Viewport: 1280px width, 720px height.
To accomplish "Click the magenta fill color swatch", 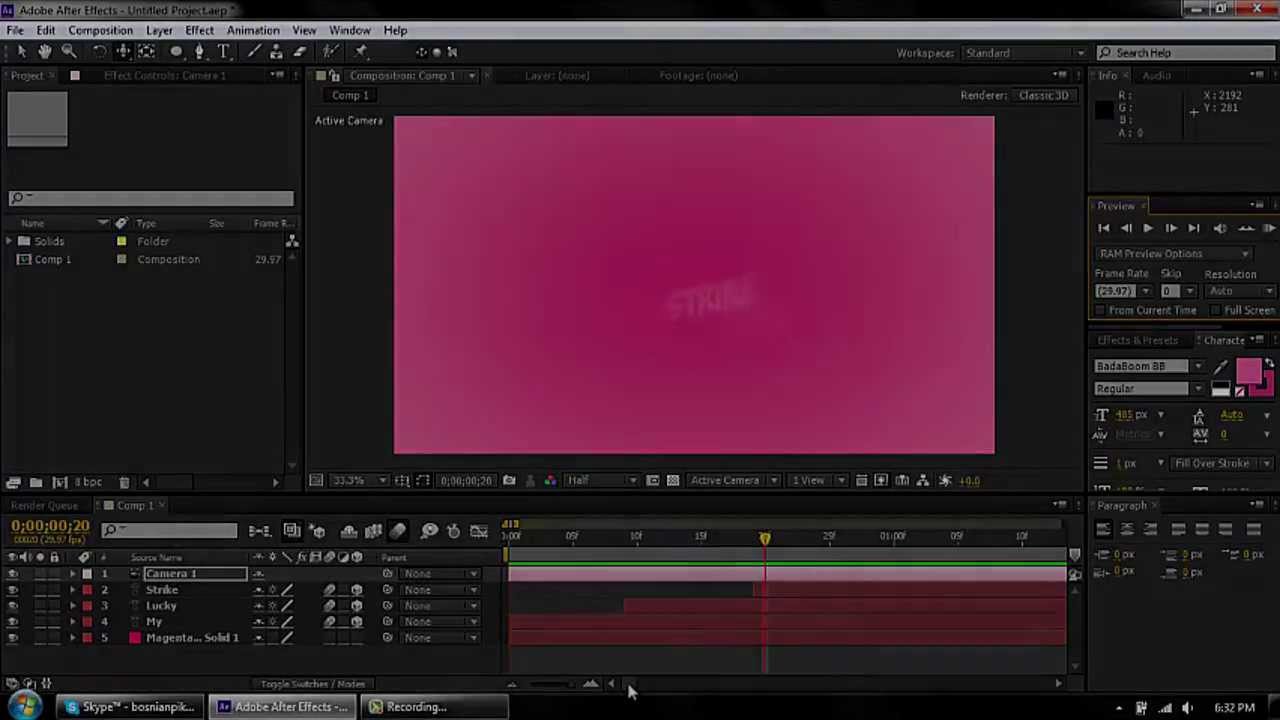I will coord(1248,372).
